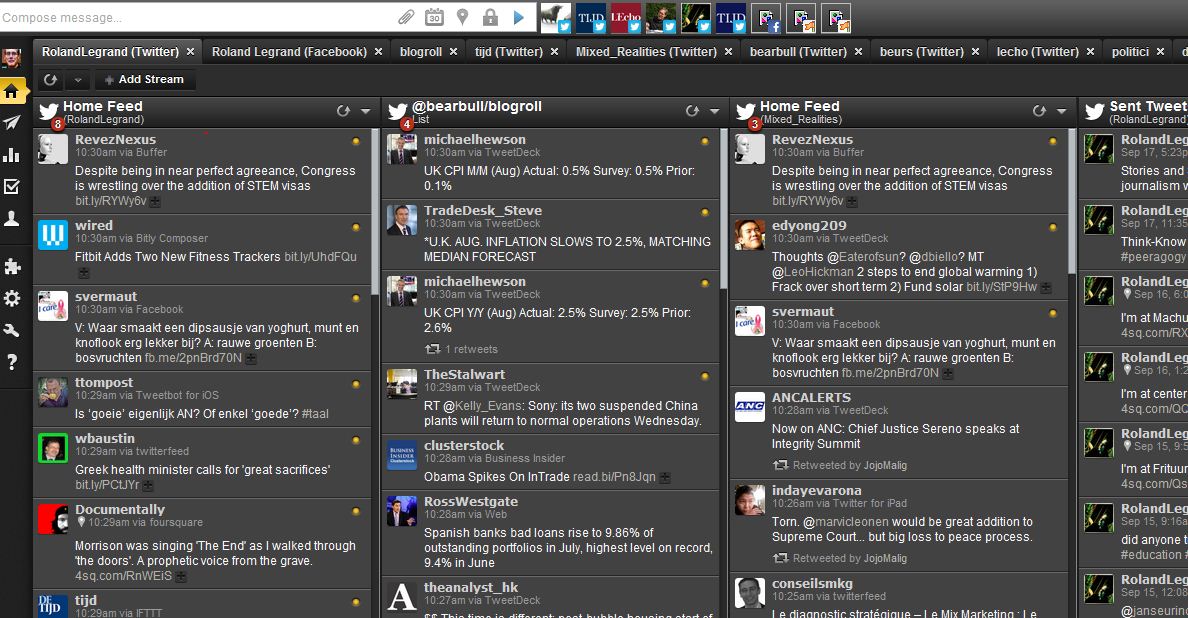The width and height of the screenshot is (1188, 618).
Task: Open the Tools wrench icon in sidebar
Action: [x=11, y=330]
